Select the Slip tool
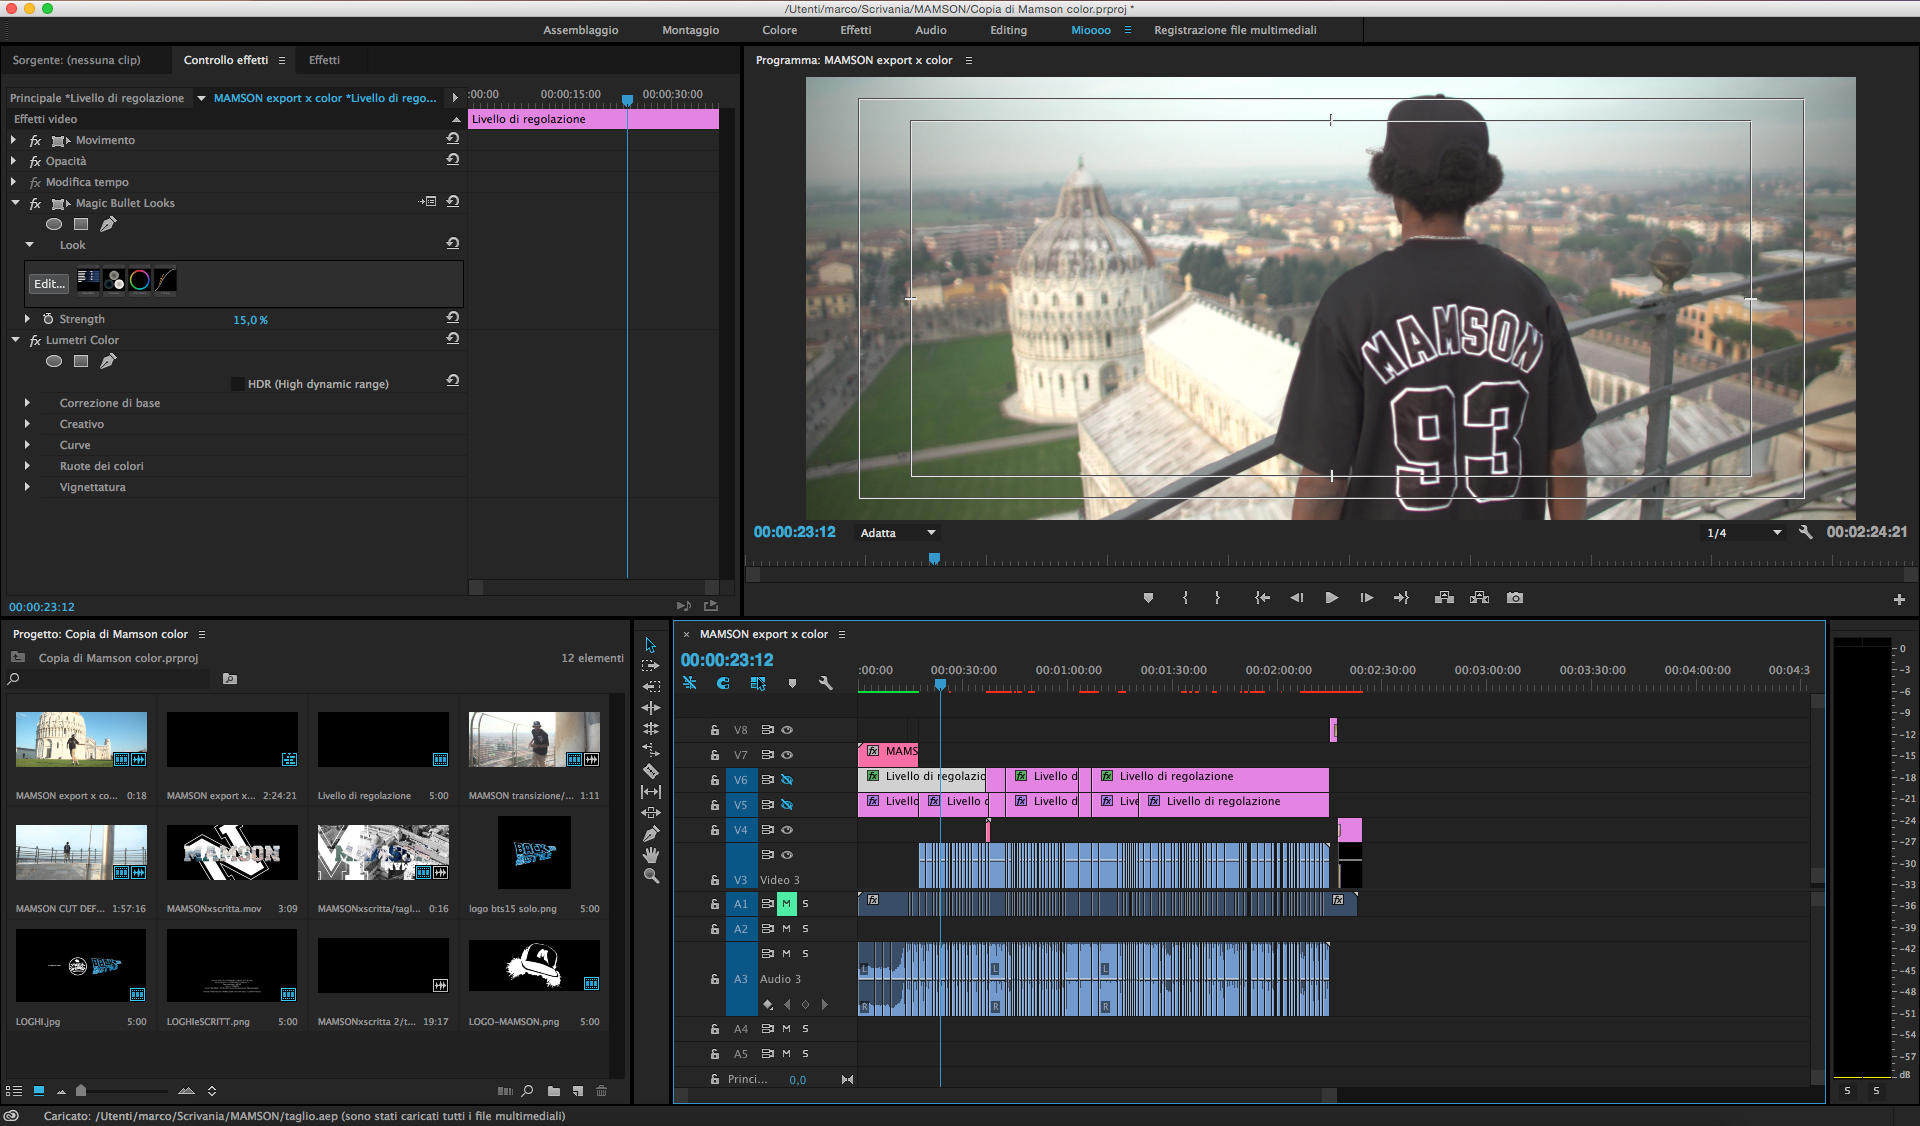This screenshot has width=1920, height=1126. 651,792
